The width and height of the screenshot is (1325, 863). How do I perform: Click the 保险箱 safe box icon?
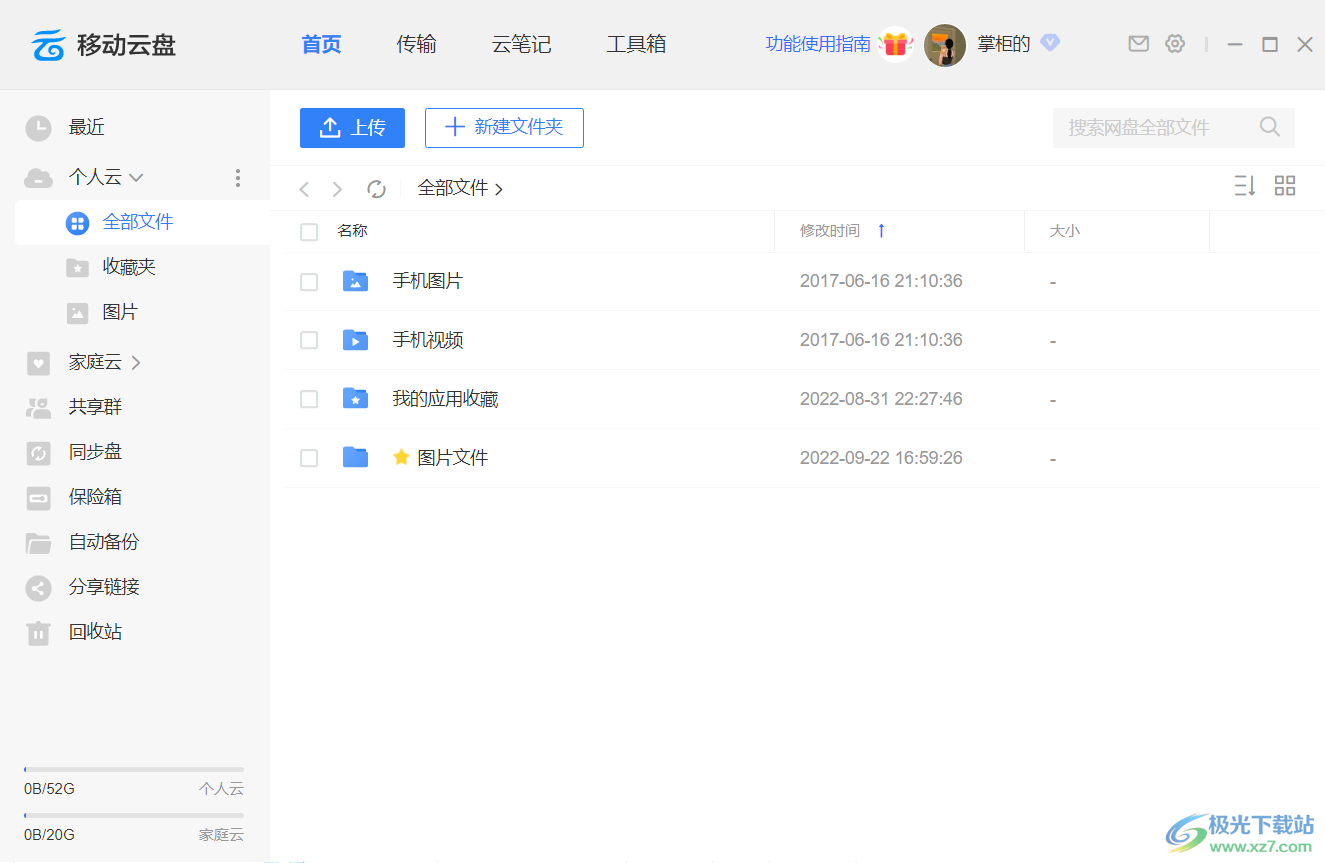pyautogui.click(x=38, y=498)
